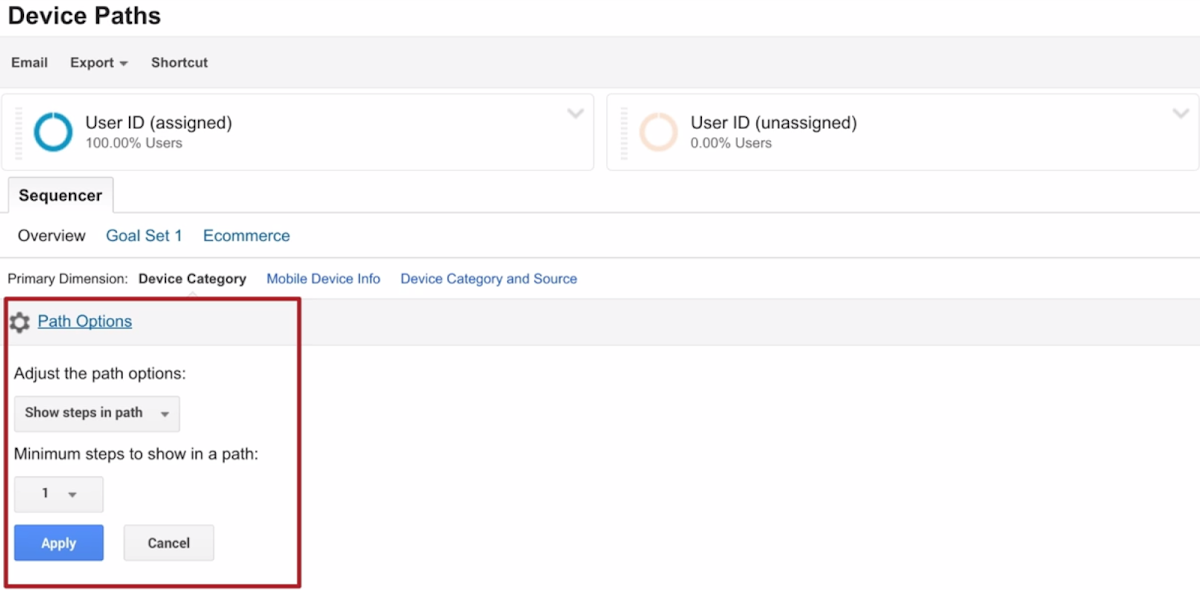Grab the assigned segment drag handle

coord(18,132)
